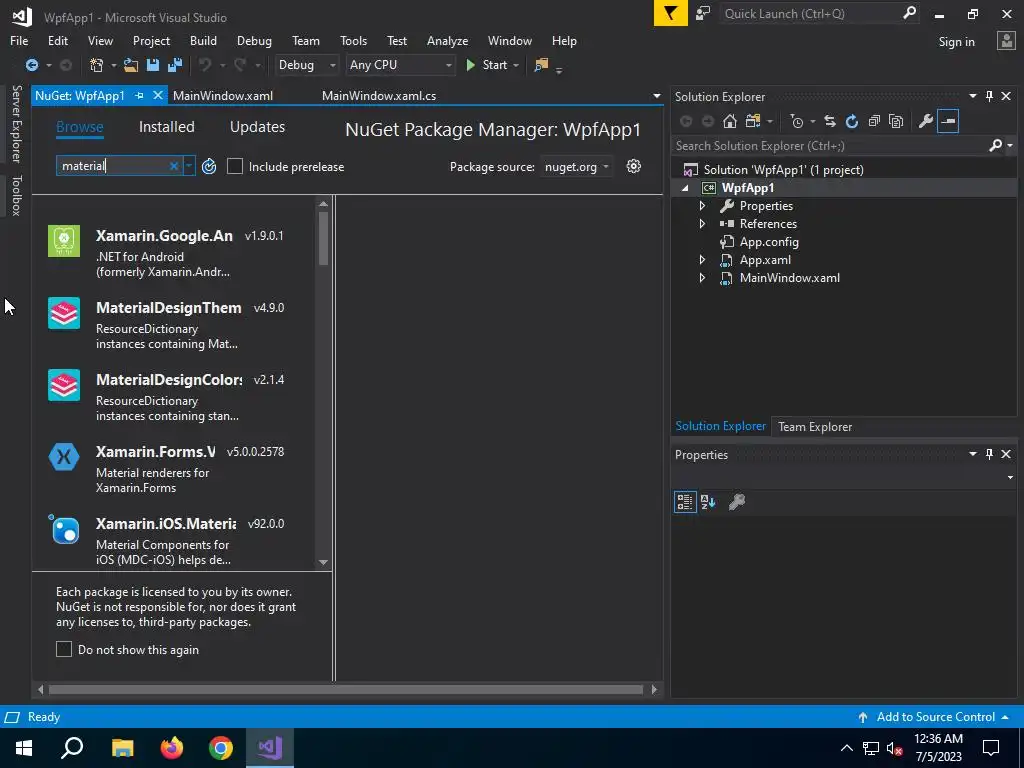Switch to Installed packages tab
The height and width of the screenshot is (768, 1024).
(167, 127)
